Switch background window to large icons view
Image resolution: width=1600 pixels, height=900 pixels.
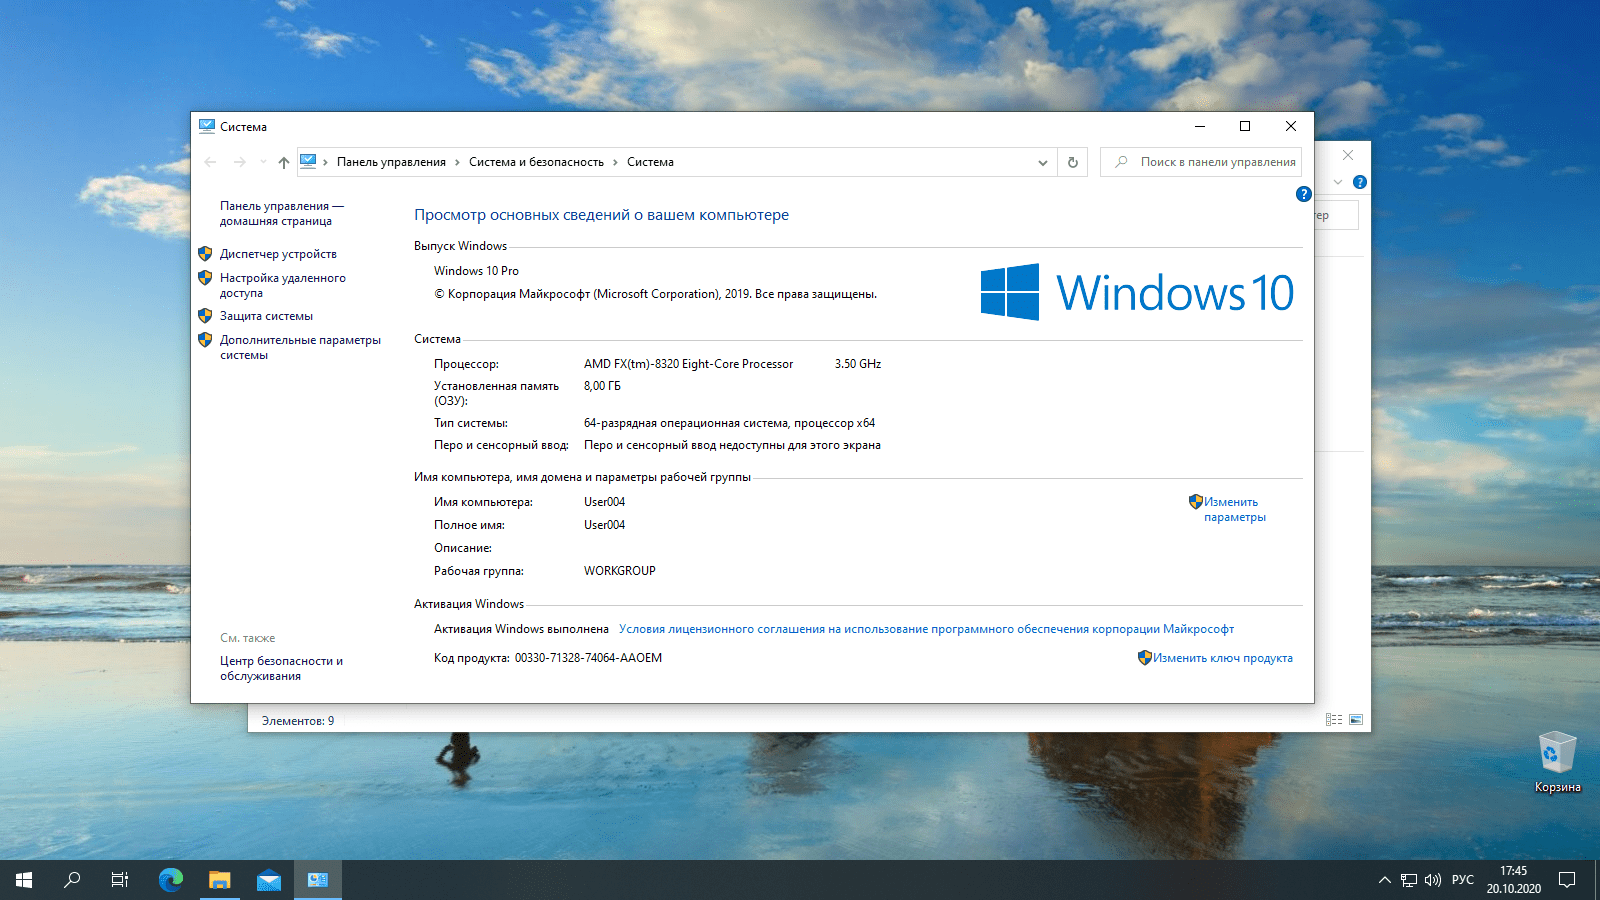[x=1356, y=720]
